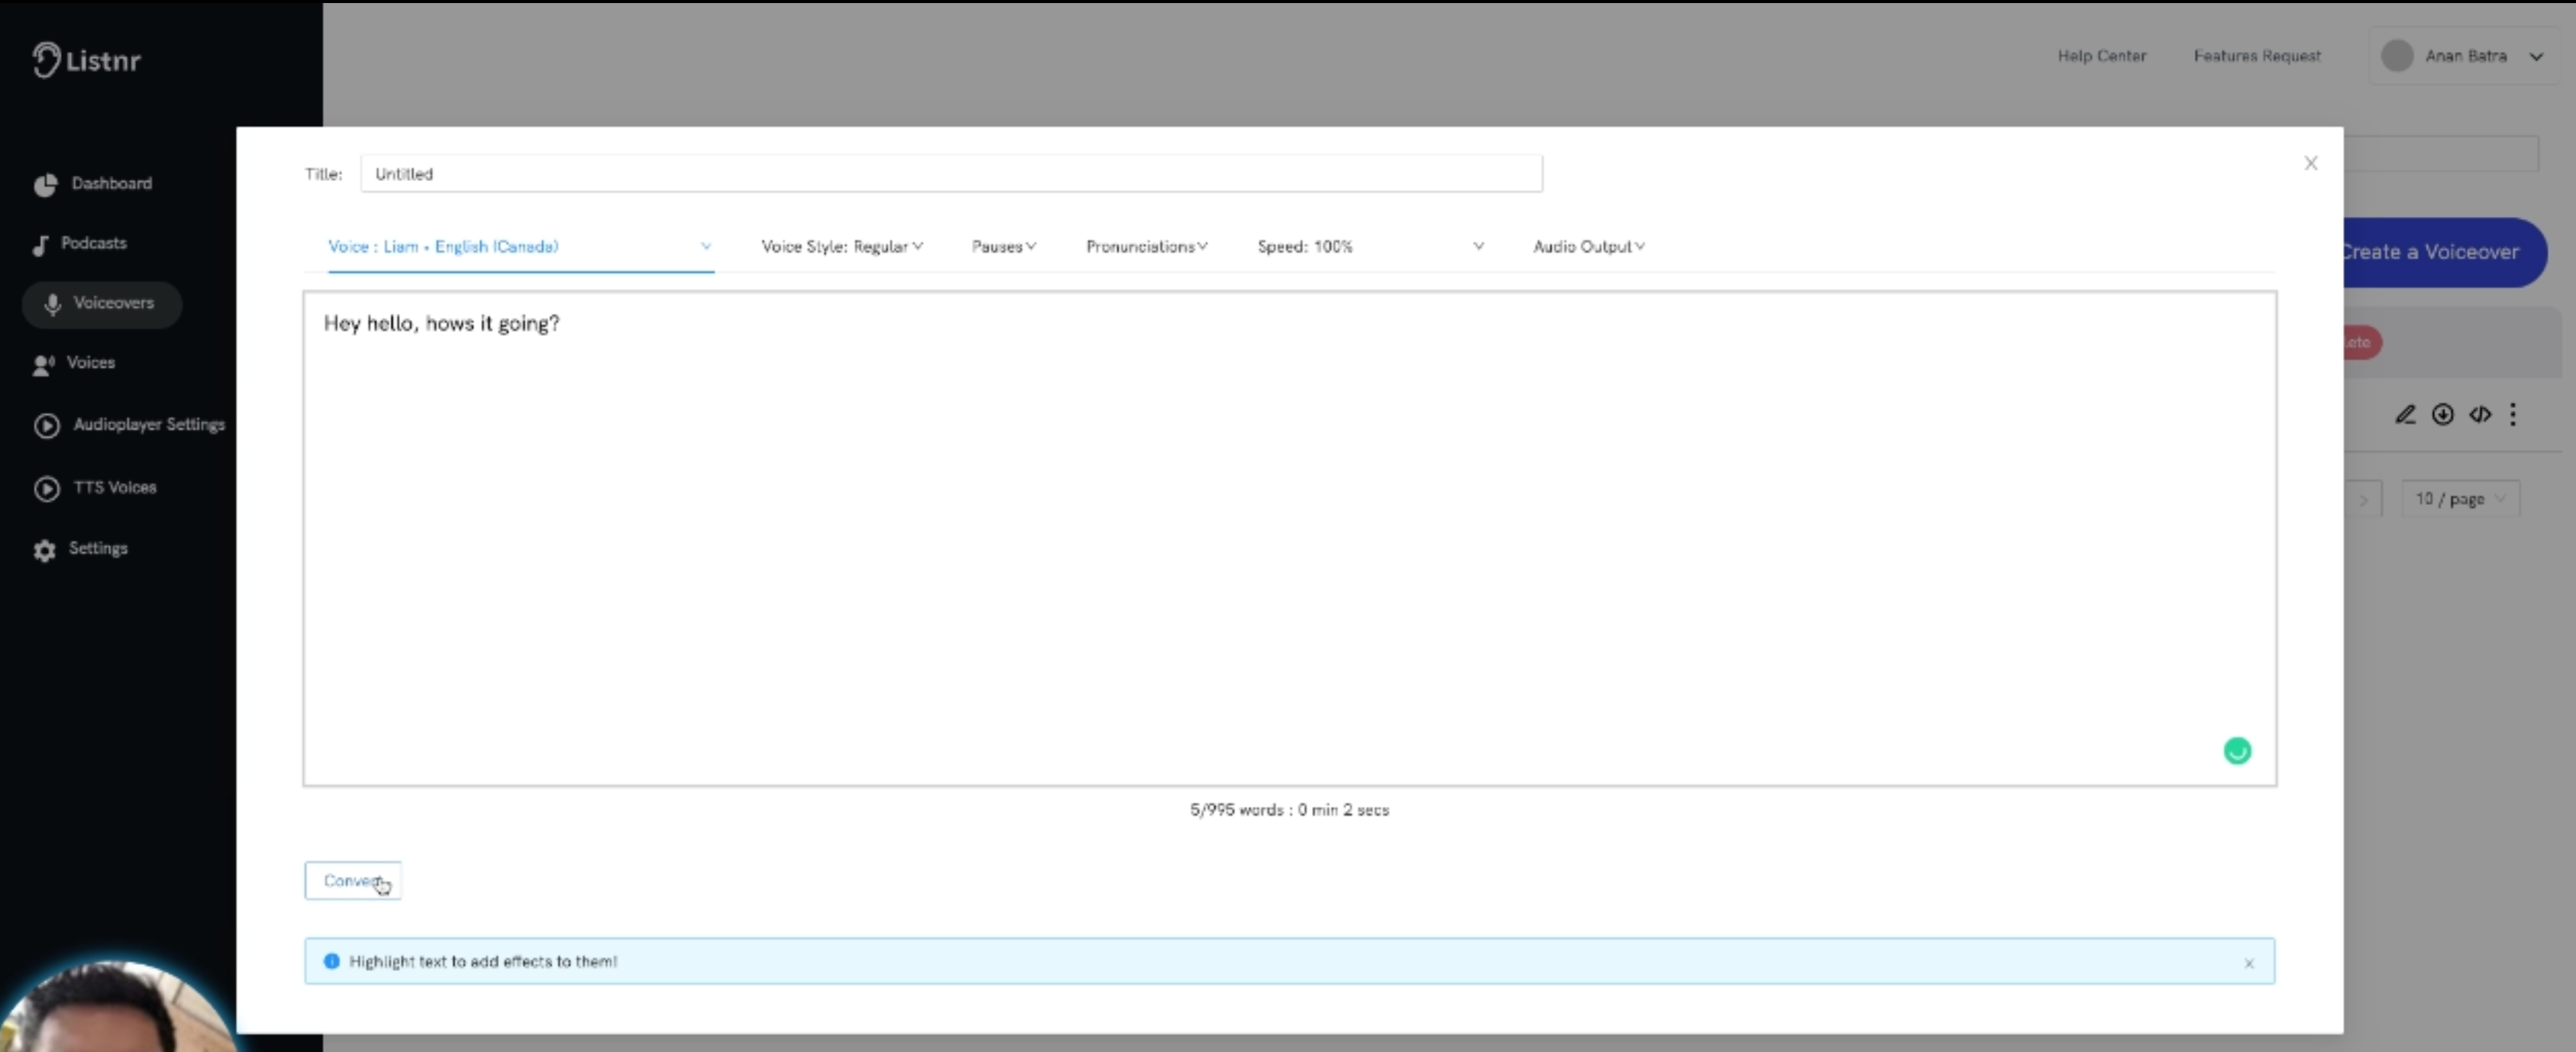Image resolution: width=2576 pixels, height=1052 pixels.
Task: Click the pencil edit icon
Action: pos(2405,415)
